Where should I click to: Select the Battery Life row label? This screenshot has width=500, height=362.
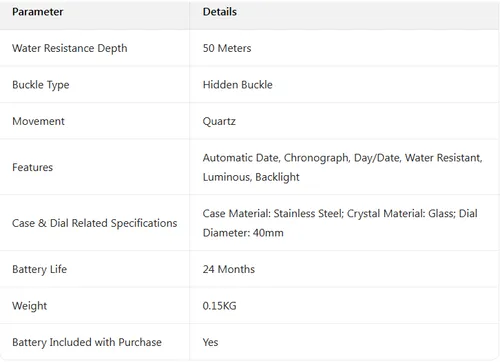pyautogui.click(x=40, y=269)
